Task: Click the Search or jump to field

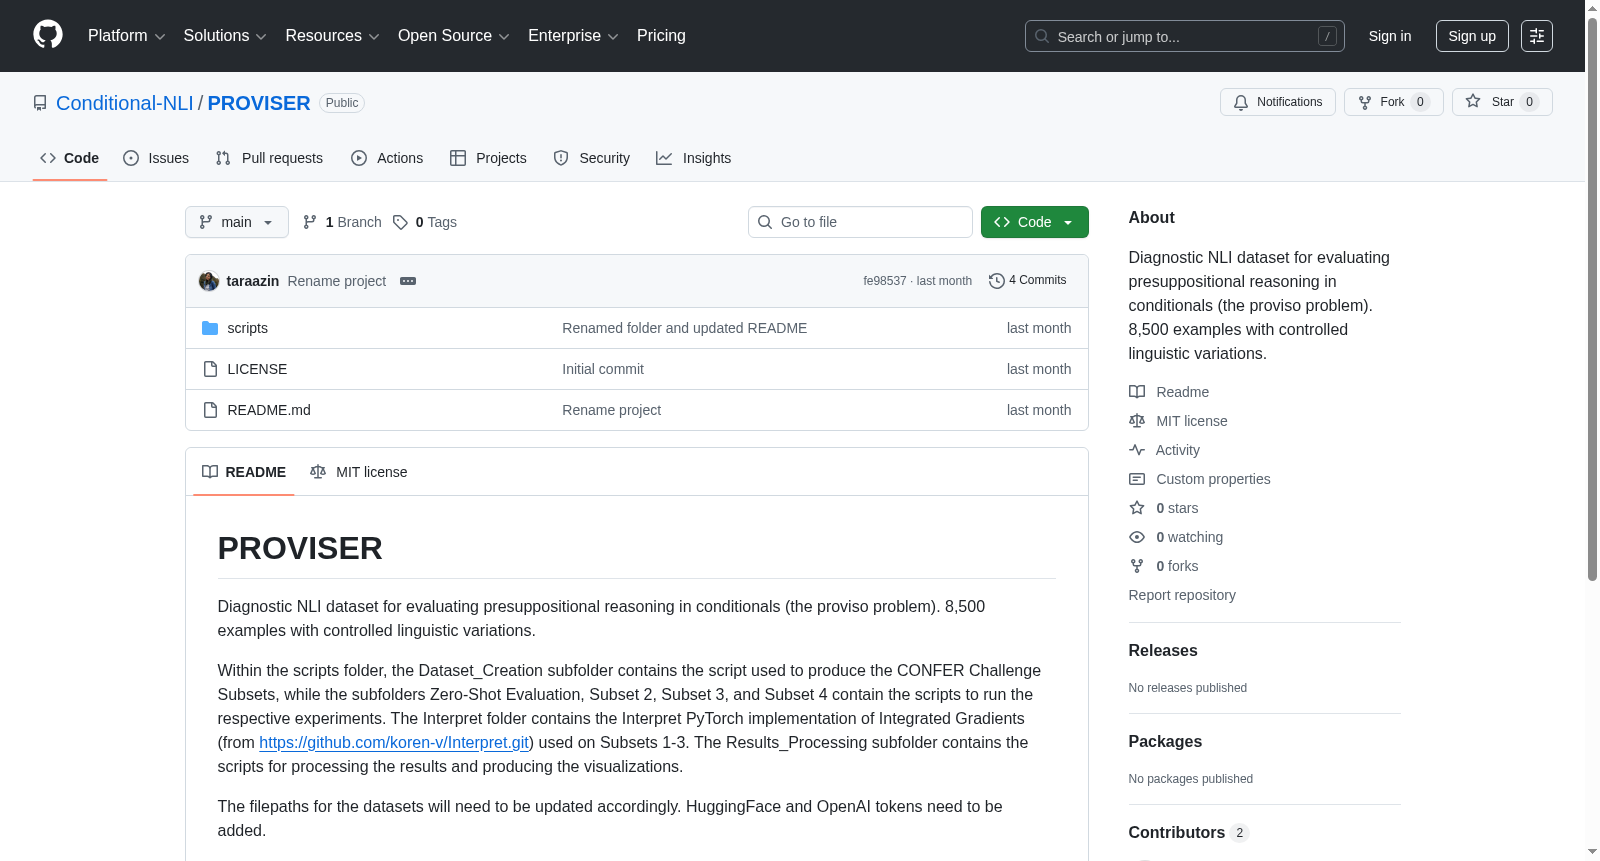Action: (x=1185, y=36)
